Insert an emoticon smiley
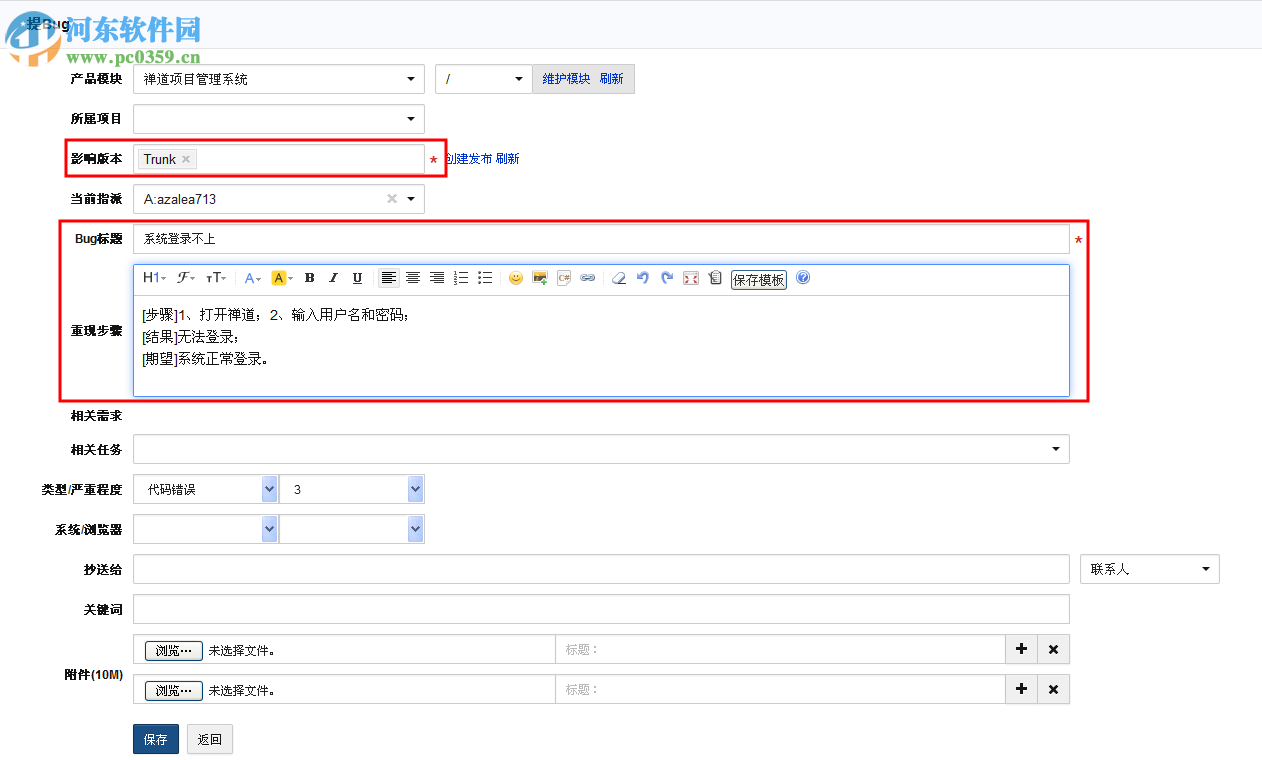Viewport: 1262px width, 760px height. (516, 278)
